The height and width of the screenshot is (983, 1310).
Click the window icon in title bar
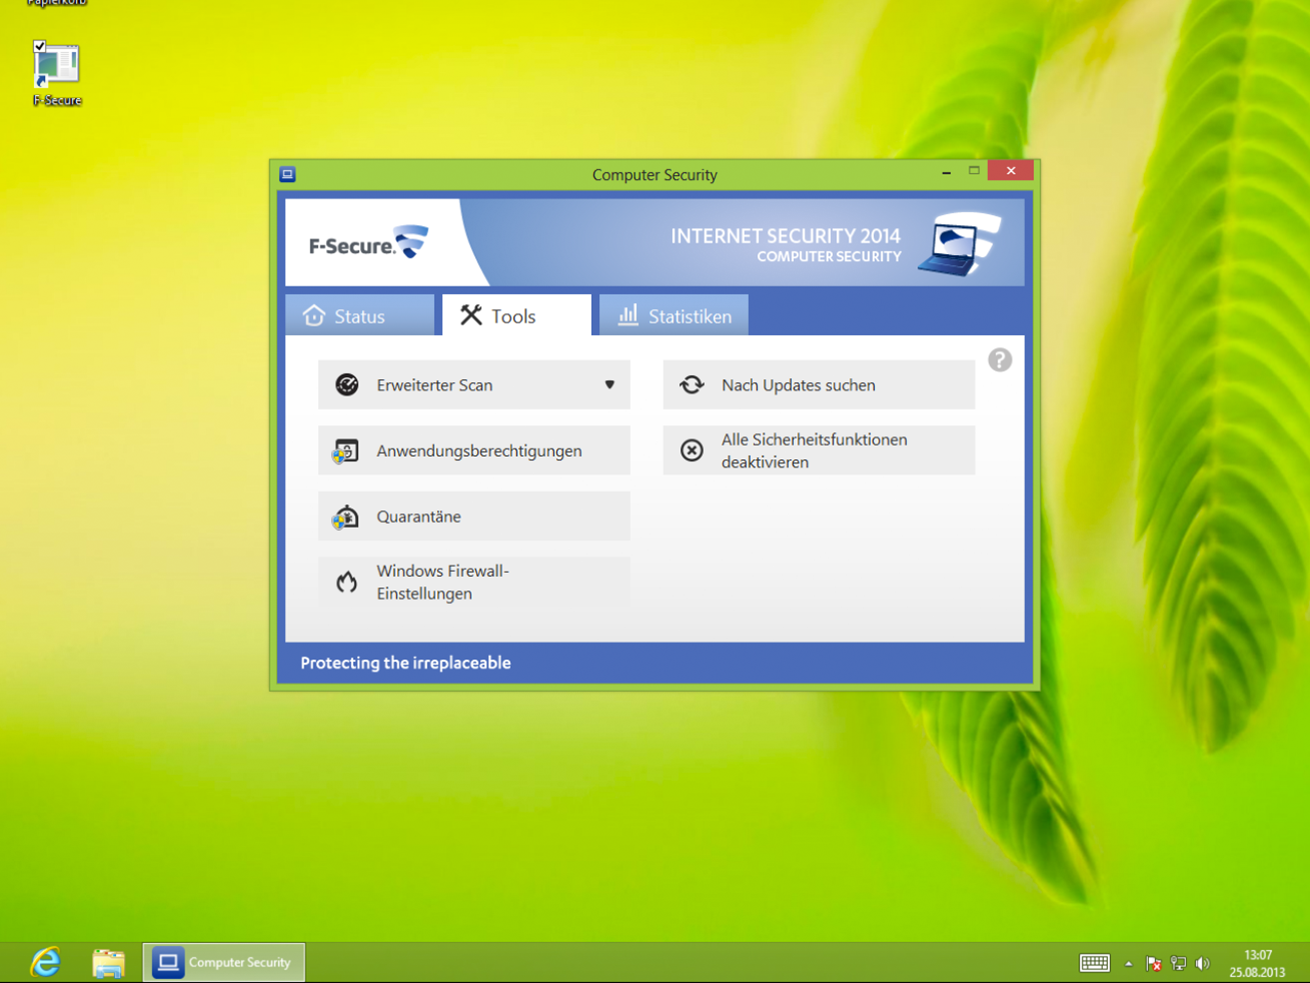tap(288, 174)
